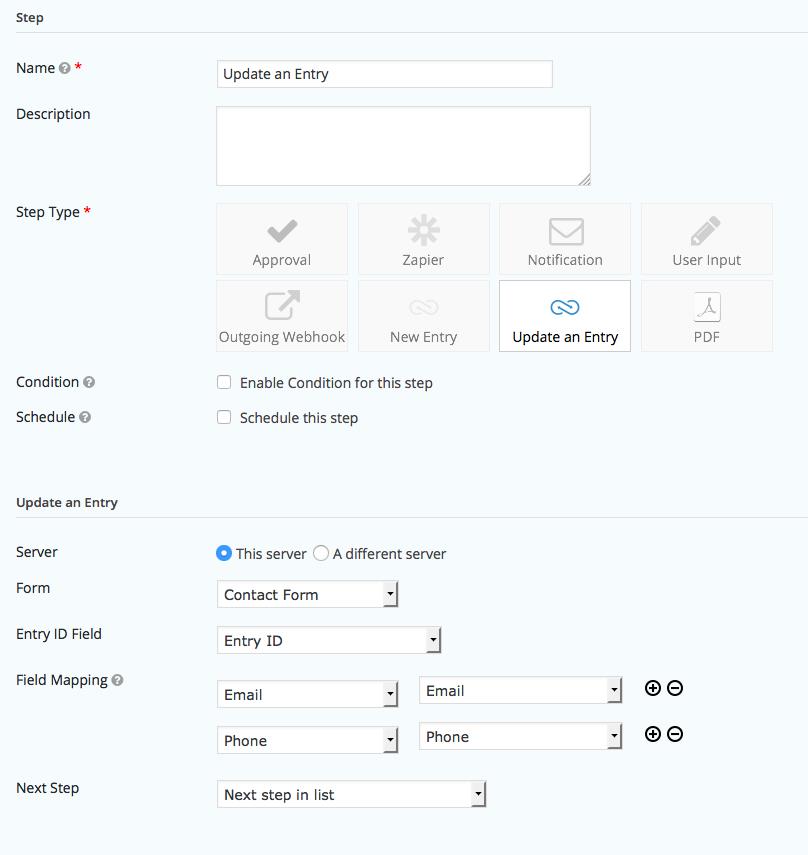Tick the Schedule this step checkbox
Viewport: 808px width, 855px height.
224,417
